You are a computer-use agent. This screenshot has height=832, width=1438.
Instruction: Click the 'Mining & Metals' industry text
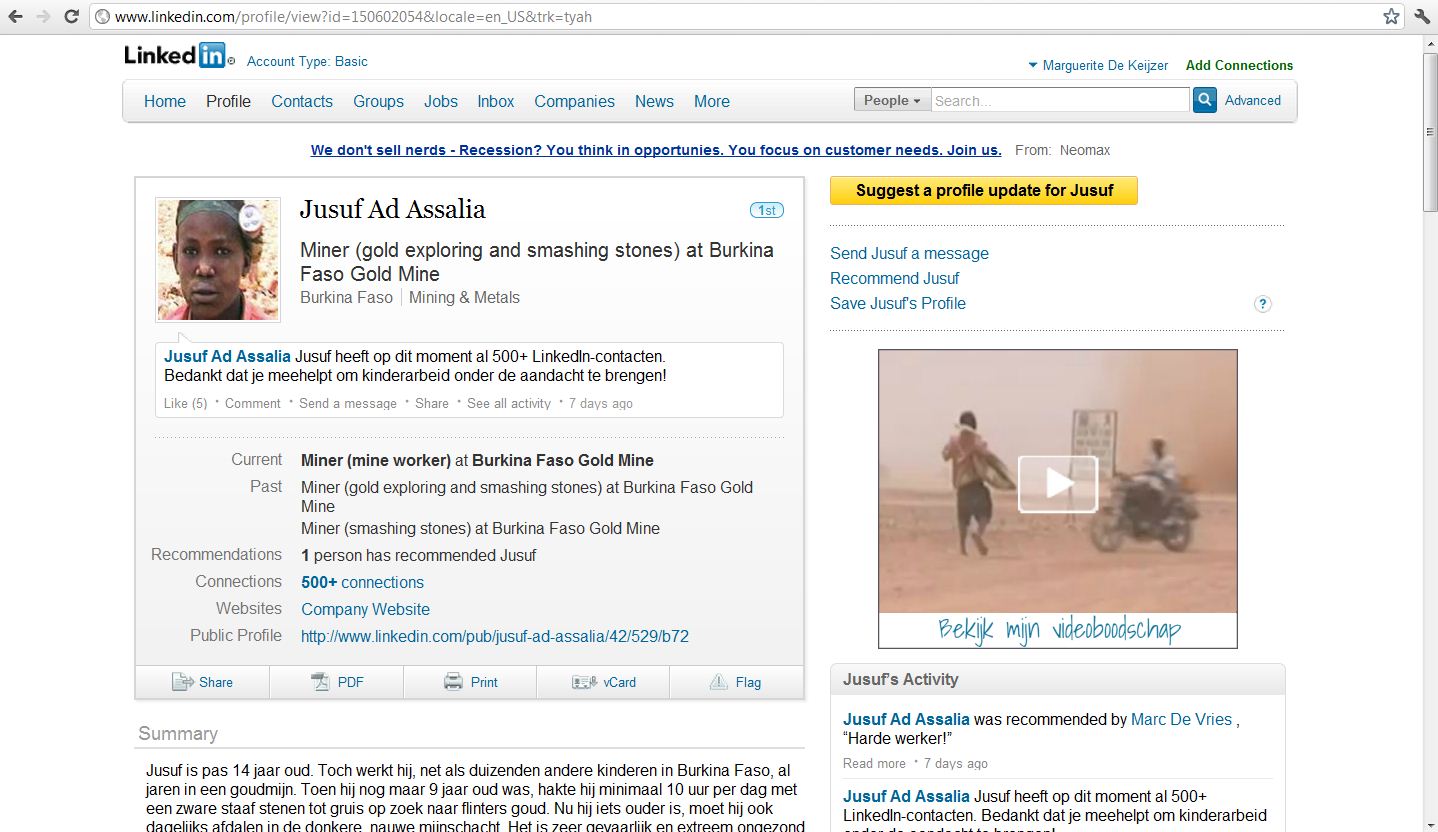[x=464, y=297]
